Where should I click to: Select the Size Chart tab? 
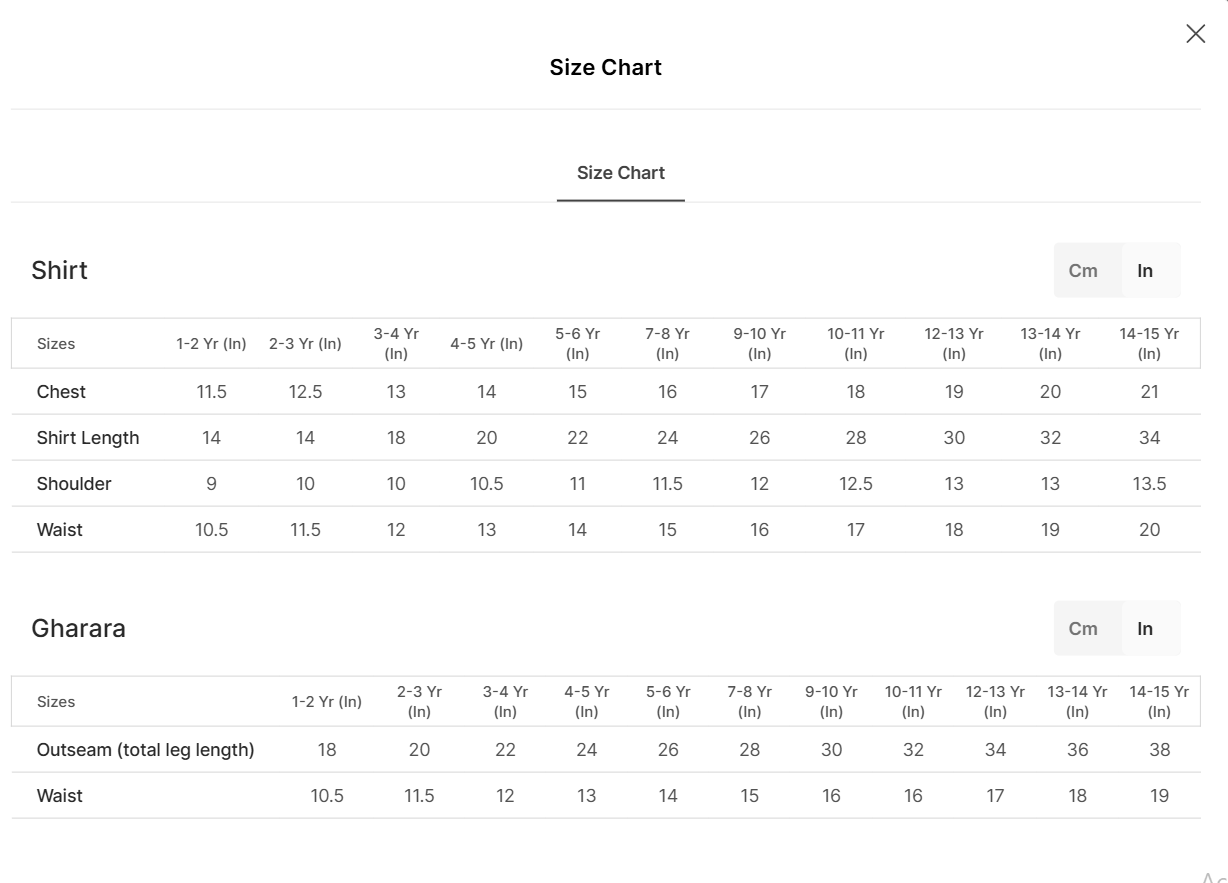(620, 173)
